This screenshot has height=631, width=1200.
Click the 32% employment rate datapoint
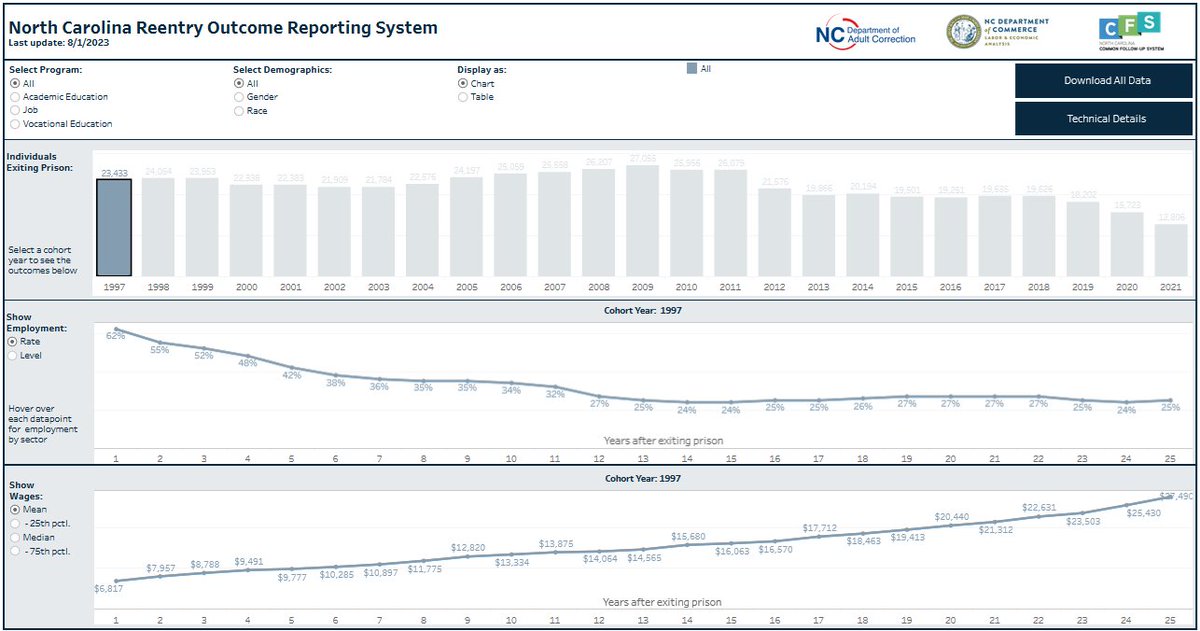click(x=555, y=386)
